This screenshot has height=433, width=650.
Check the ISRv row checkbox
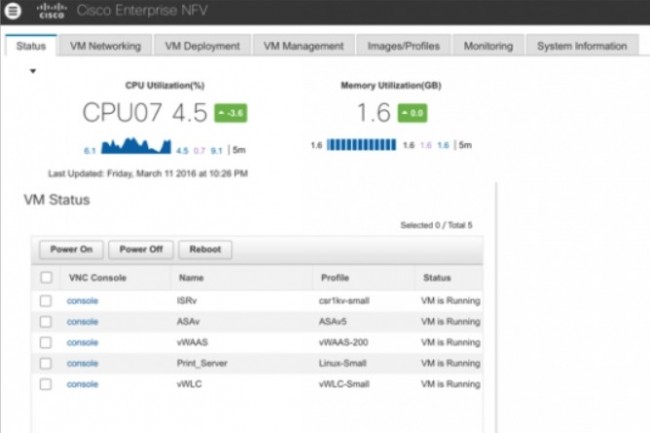[x=46, y=301]
